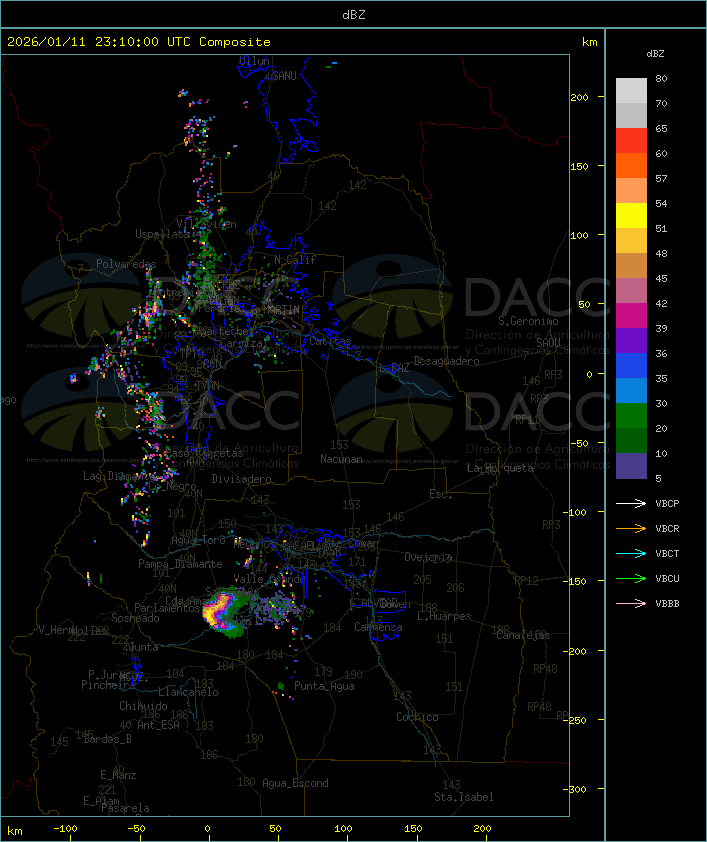This screenshot has height=842, width=707.
Task: Click the orange VBCR arrow icon
Action: click(x=631, y=529)
